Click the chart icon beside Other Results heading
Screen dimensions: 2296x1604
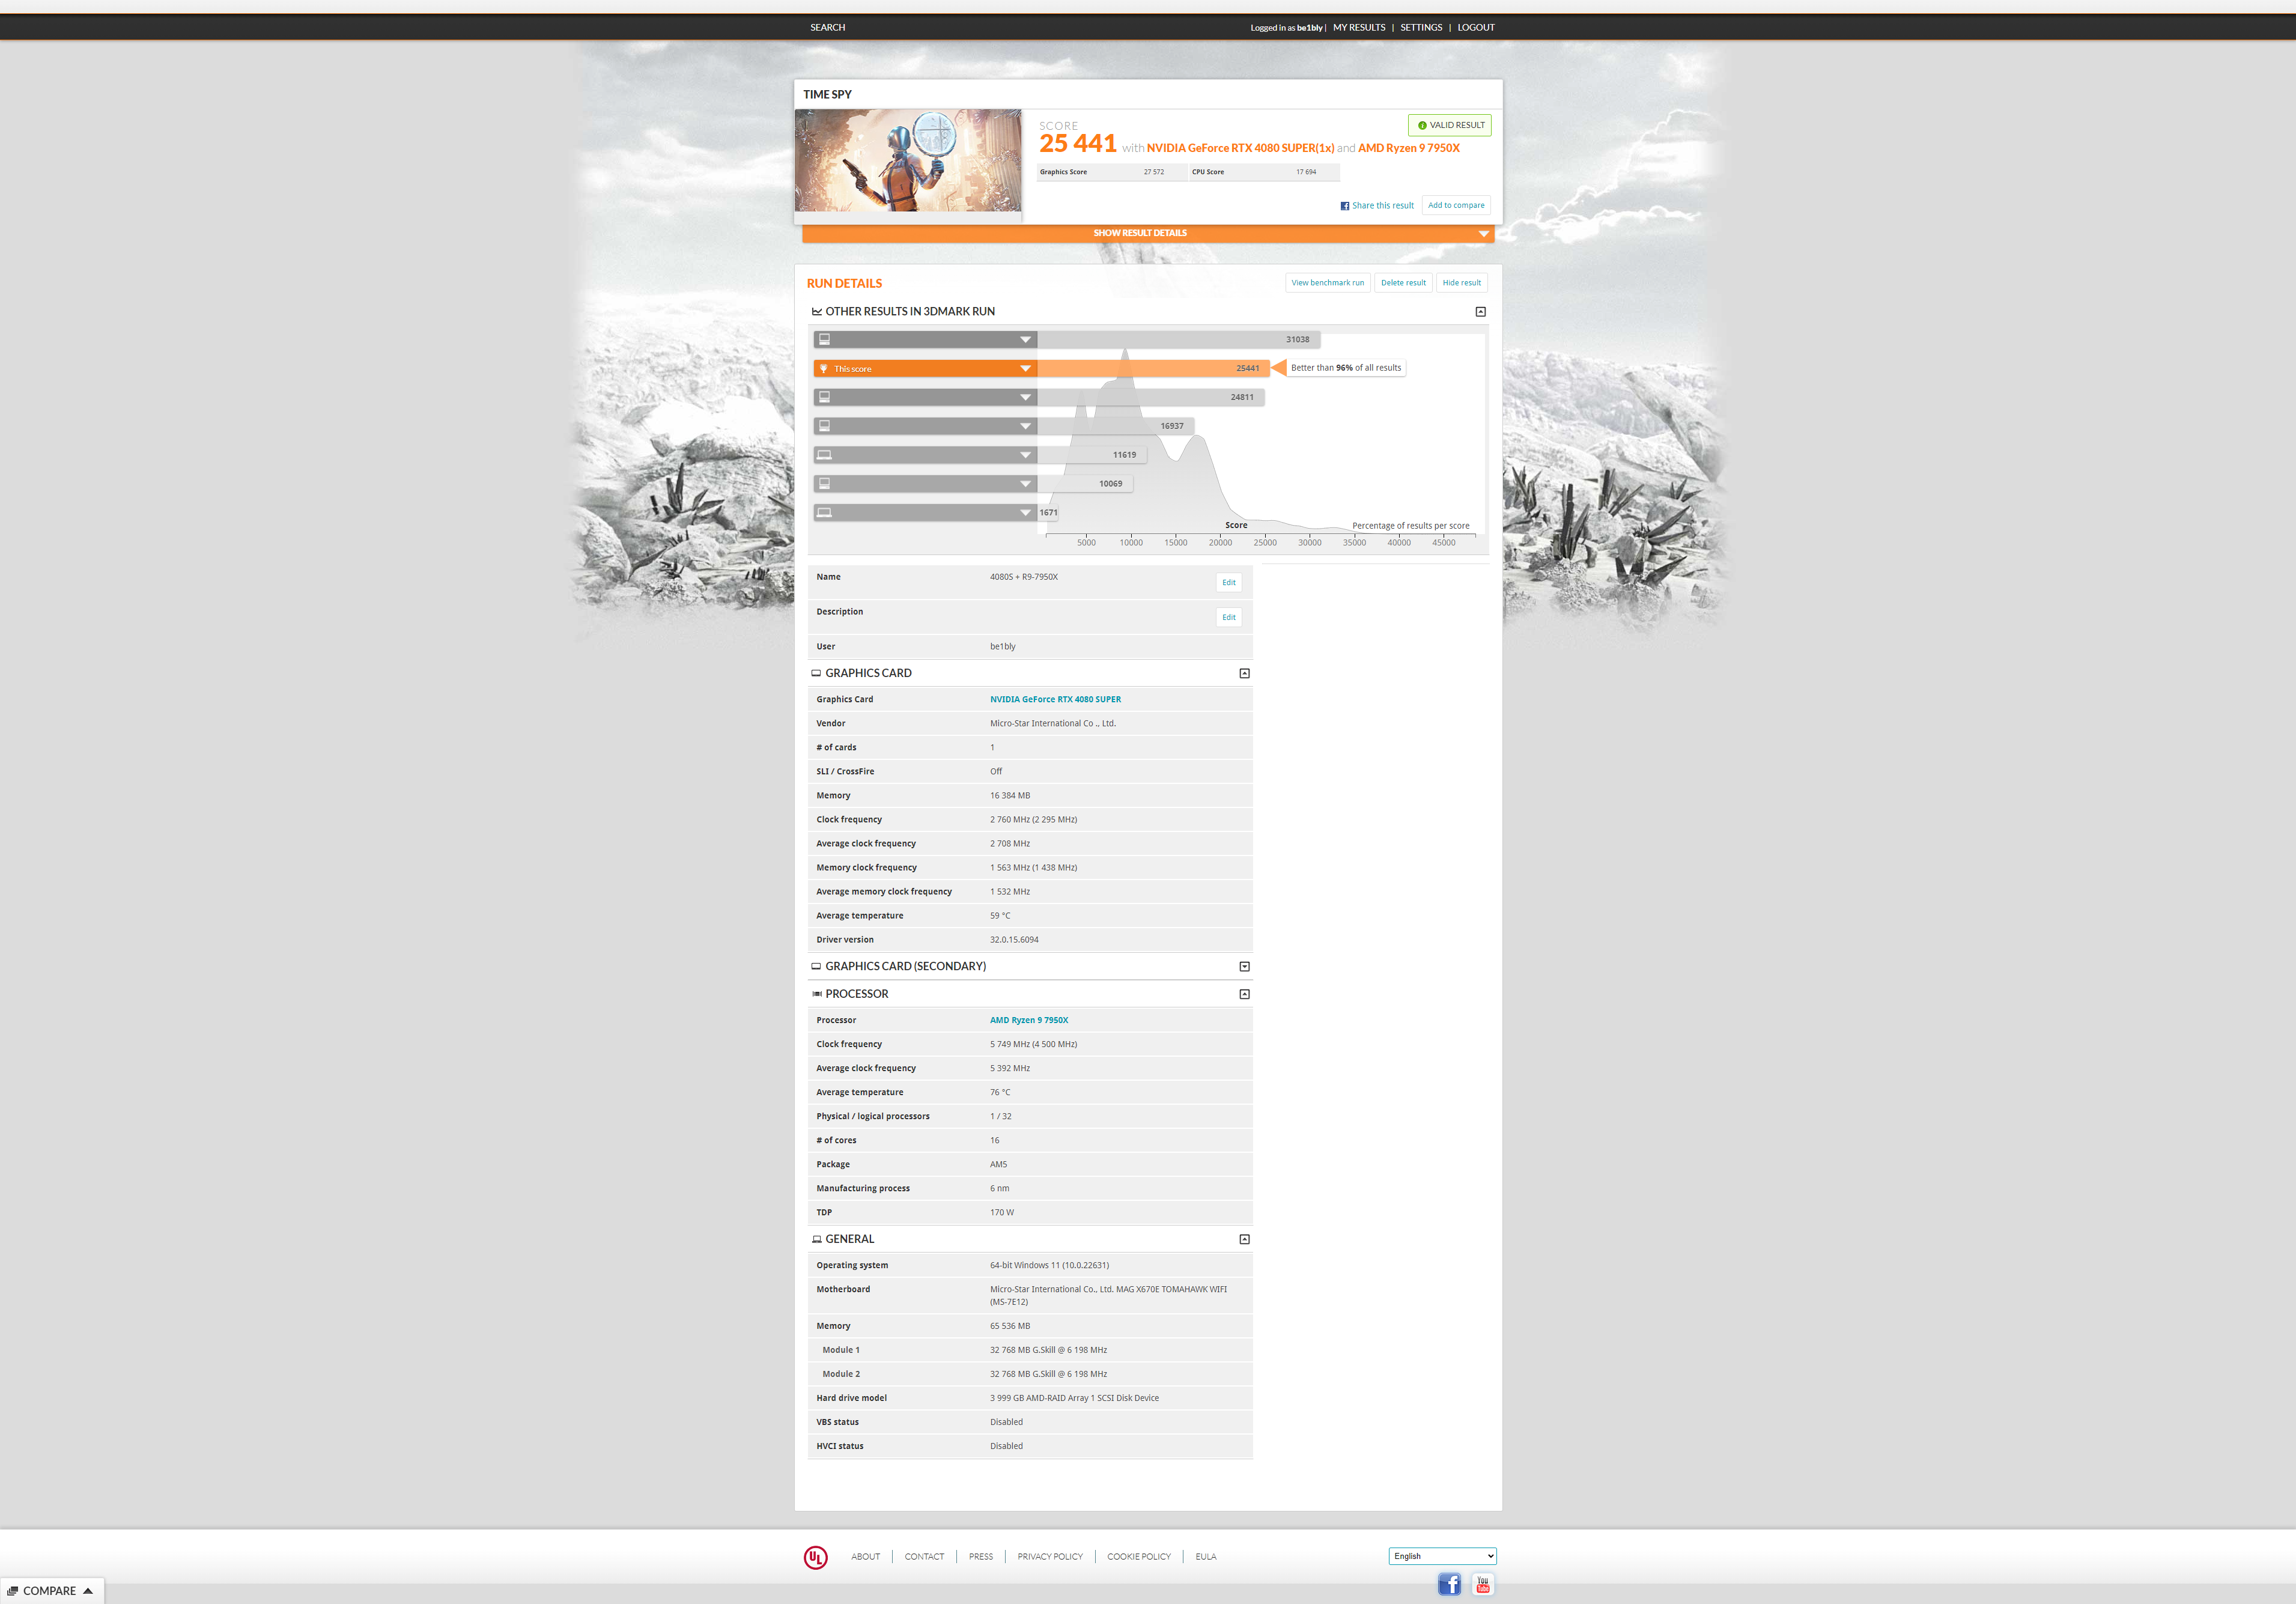coord(816,311)
